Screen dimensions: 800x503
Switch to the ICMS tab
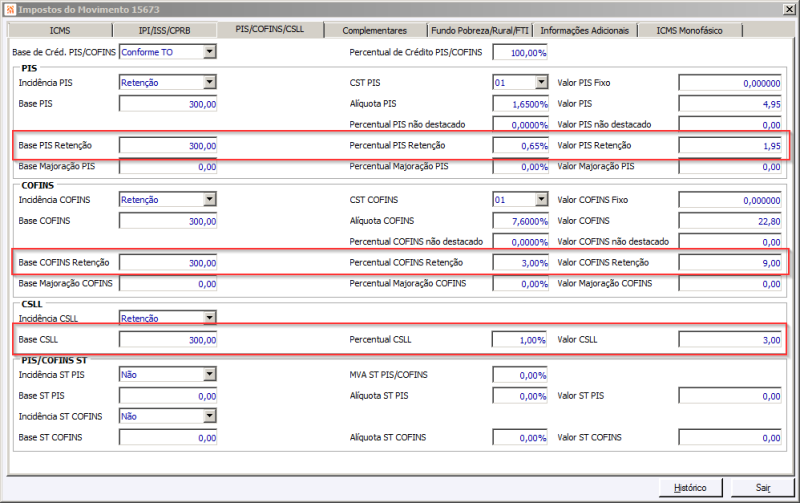click(60, 31)
